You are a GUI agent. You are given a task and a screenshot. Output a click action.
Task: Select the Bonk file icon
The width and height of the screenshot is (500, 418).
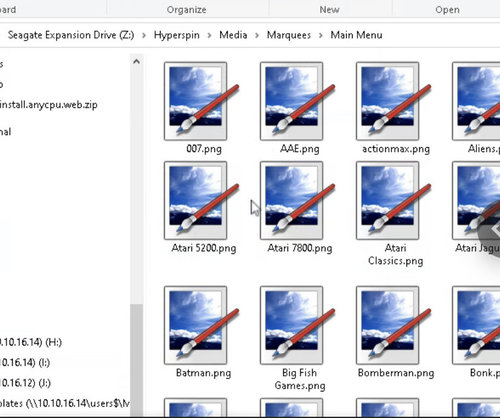tap(476, 325)
